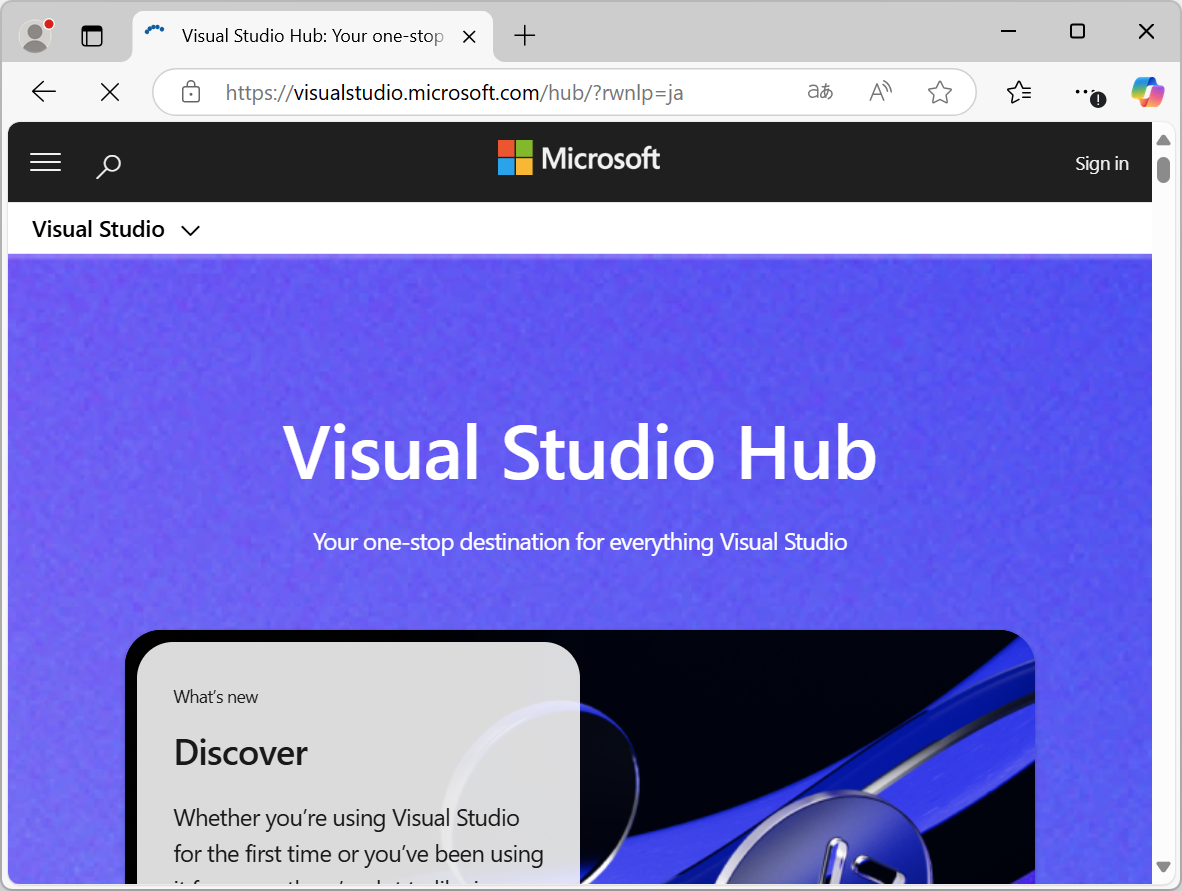The width and height of the screenshot is (1182, 891).
Task: Click the Microsoft logo
Action: (x=578, y=157)
